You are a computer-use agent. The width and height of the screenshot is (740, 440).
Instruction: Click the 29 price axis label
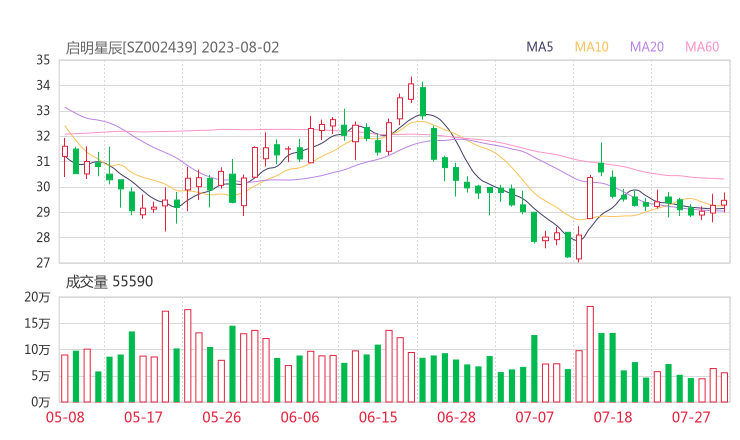43,212
